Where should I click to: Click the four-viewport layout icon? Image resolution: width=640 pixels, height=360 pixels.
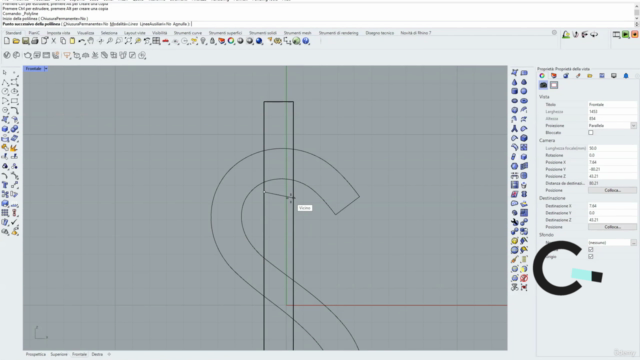tap(156, 41)
